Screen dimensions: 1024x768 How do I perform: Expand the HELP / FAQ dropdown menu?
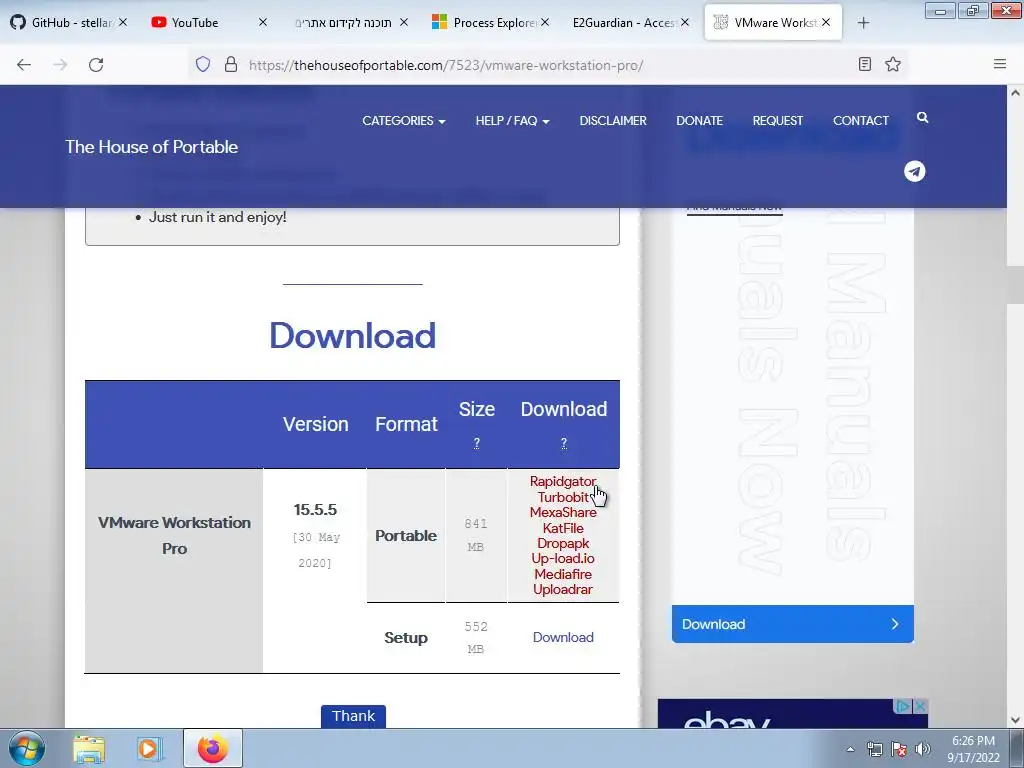click(513, 121)
